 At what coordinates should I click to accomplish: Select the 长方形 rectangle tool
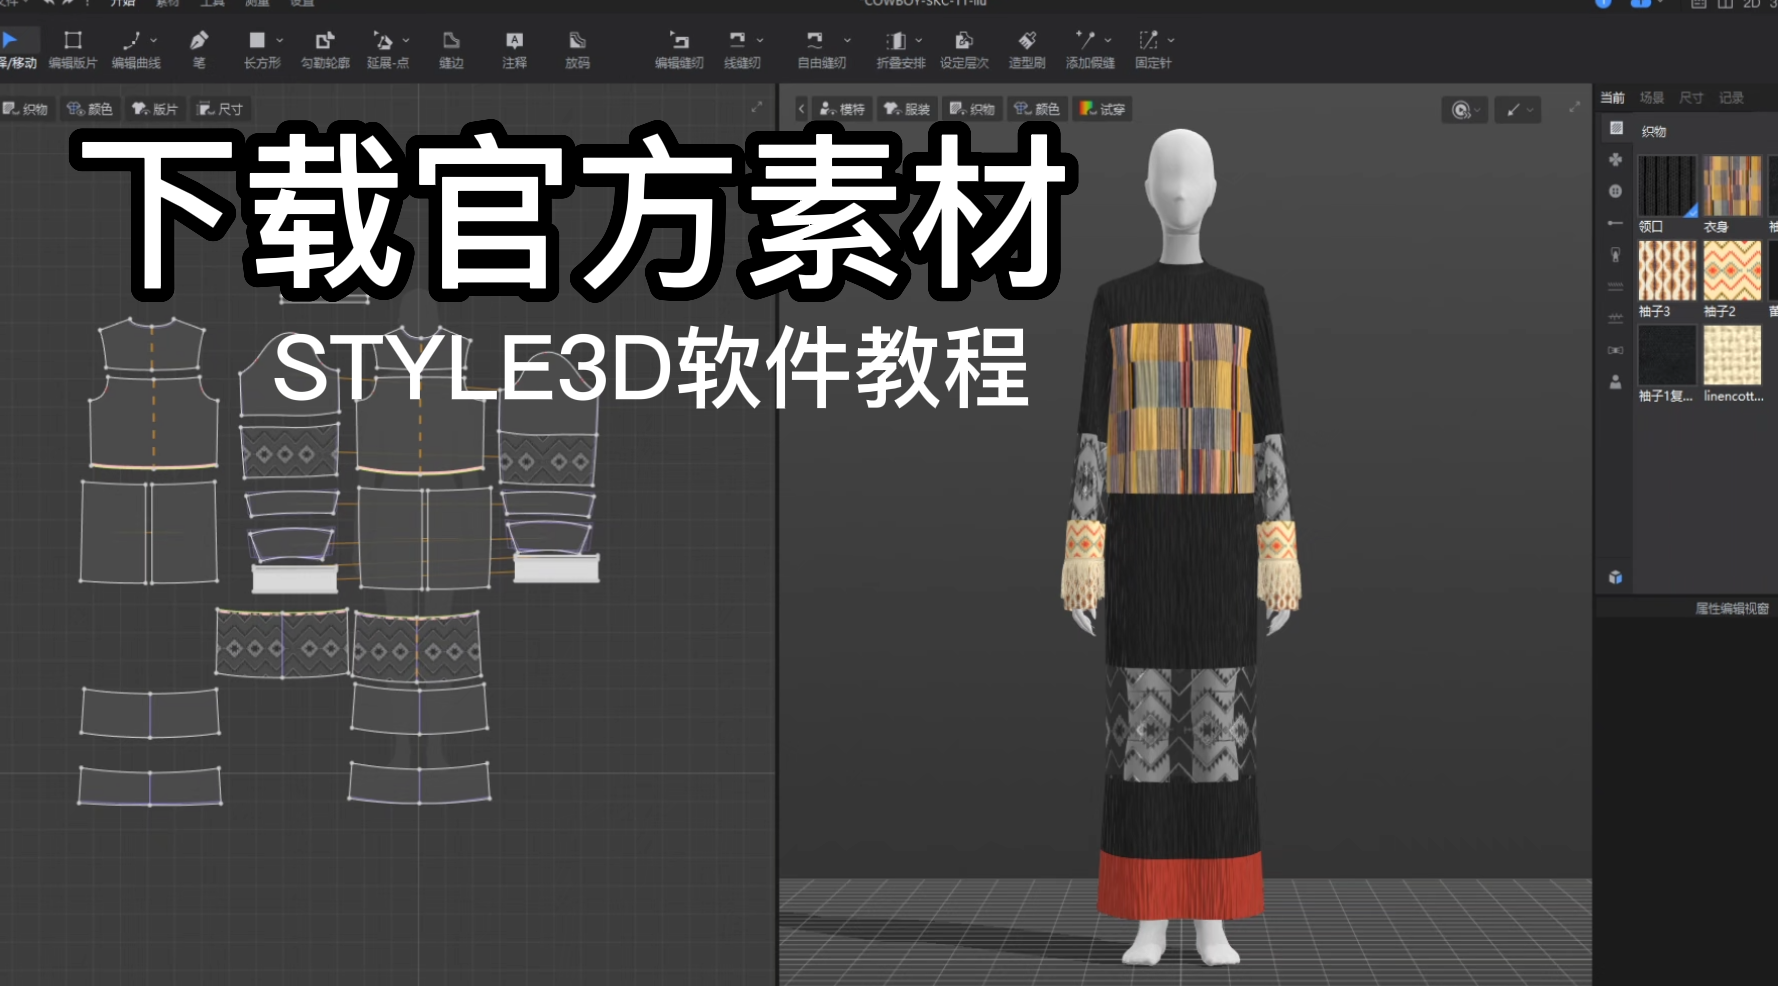click(x=262, y=49)
